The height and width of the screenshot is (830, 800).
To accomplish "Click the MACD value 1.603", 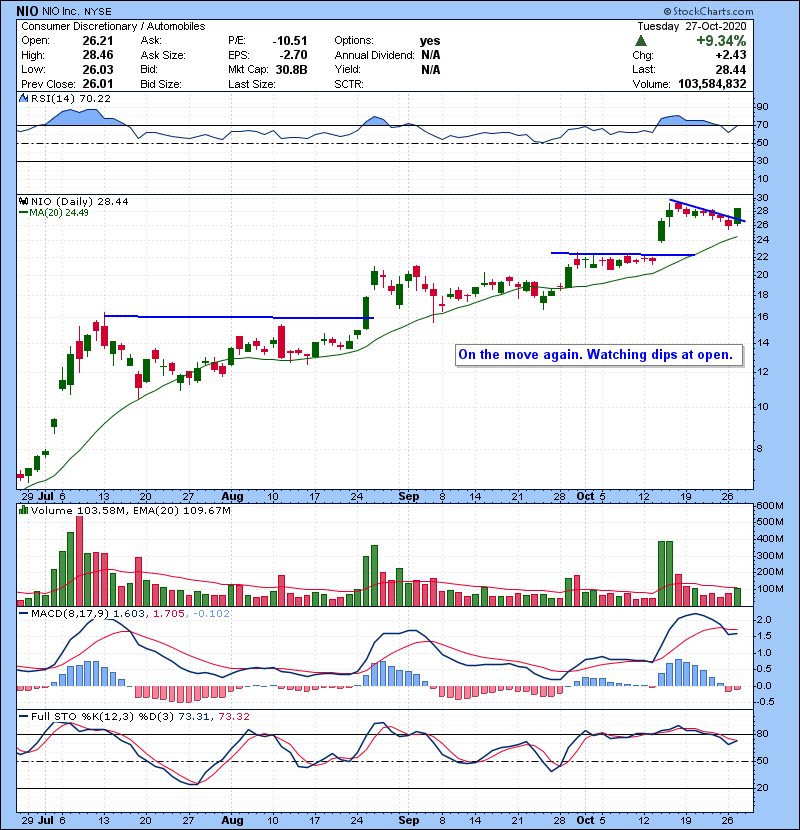I will pyautogui.click(x=129, y=614).
